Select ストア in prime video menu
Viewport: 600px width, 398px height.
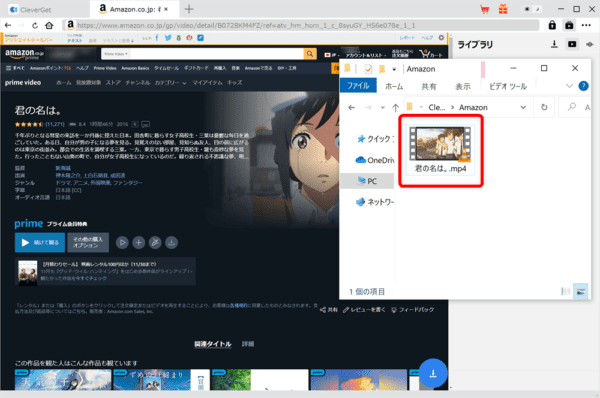tap(113, 83)
